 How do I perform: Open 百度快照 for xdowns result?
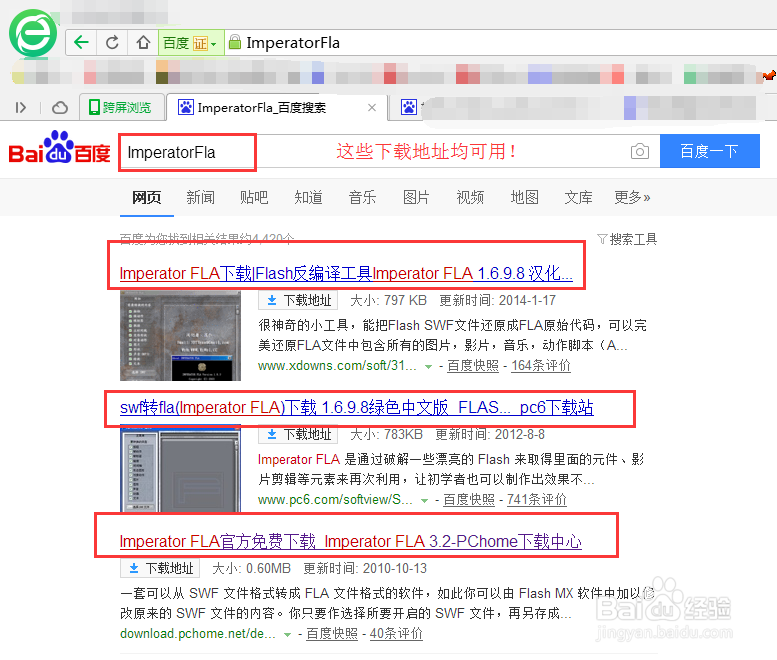(x=473, y=366)
